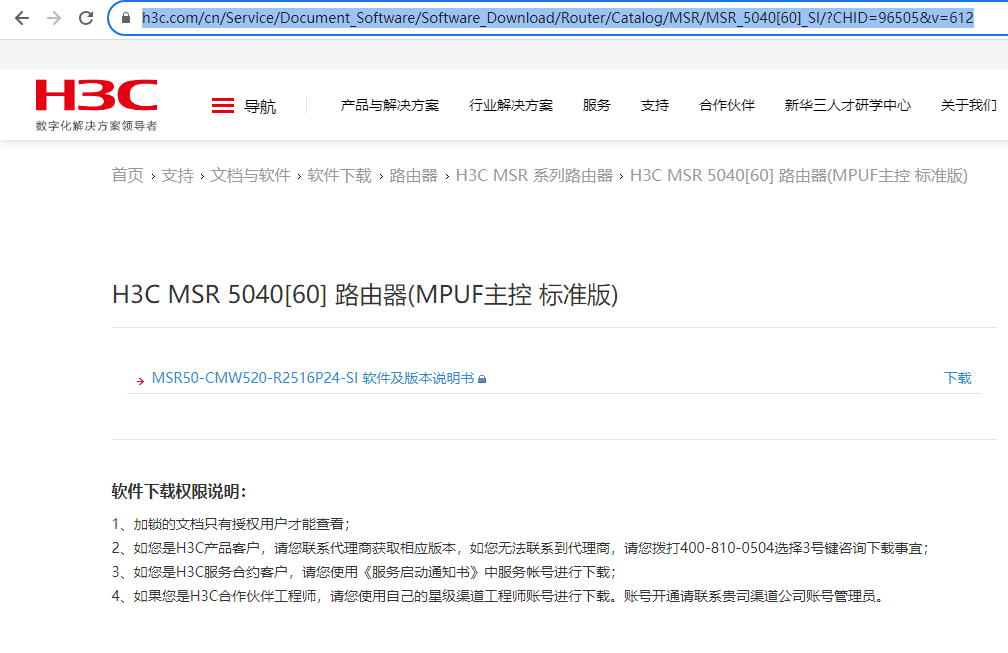Reload the page with the refresh icon
Image resolution: width=1008 pixels, height=653 pixels.
(86, 18)
